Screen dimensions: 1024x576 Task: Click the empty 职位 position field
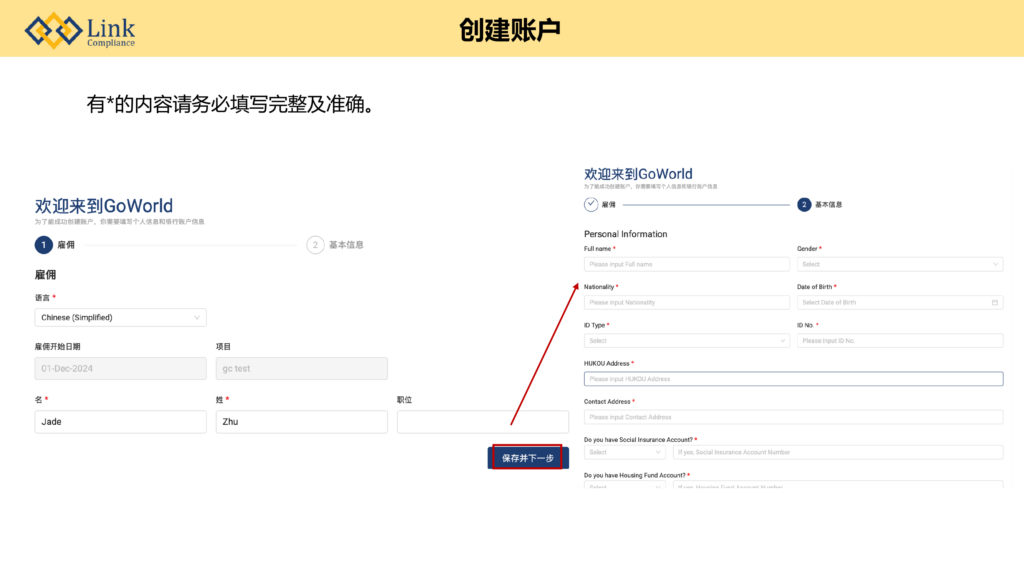482,422
